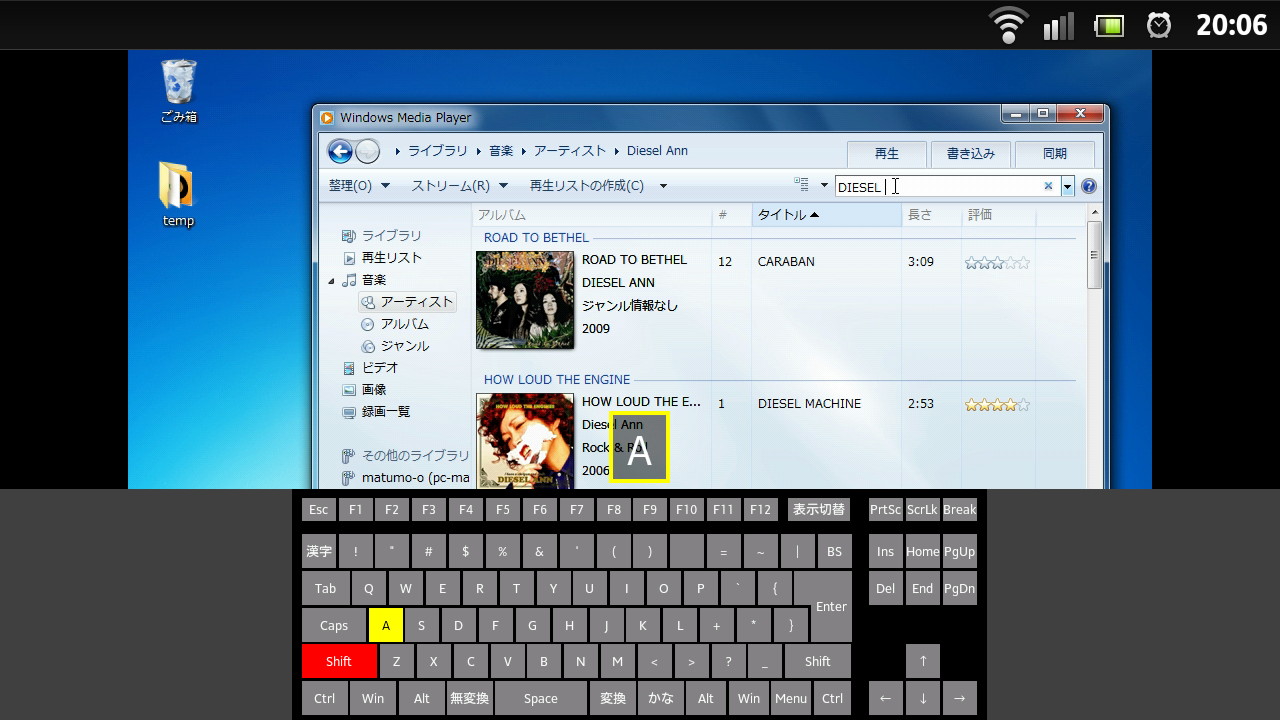This screenshot has width=1280, height=720.
Task: Click the back navigation arrow
Action: (x=340, y=150)
